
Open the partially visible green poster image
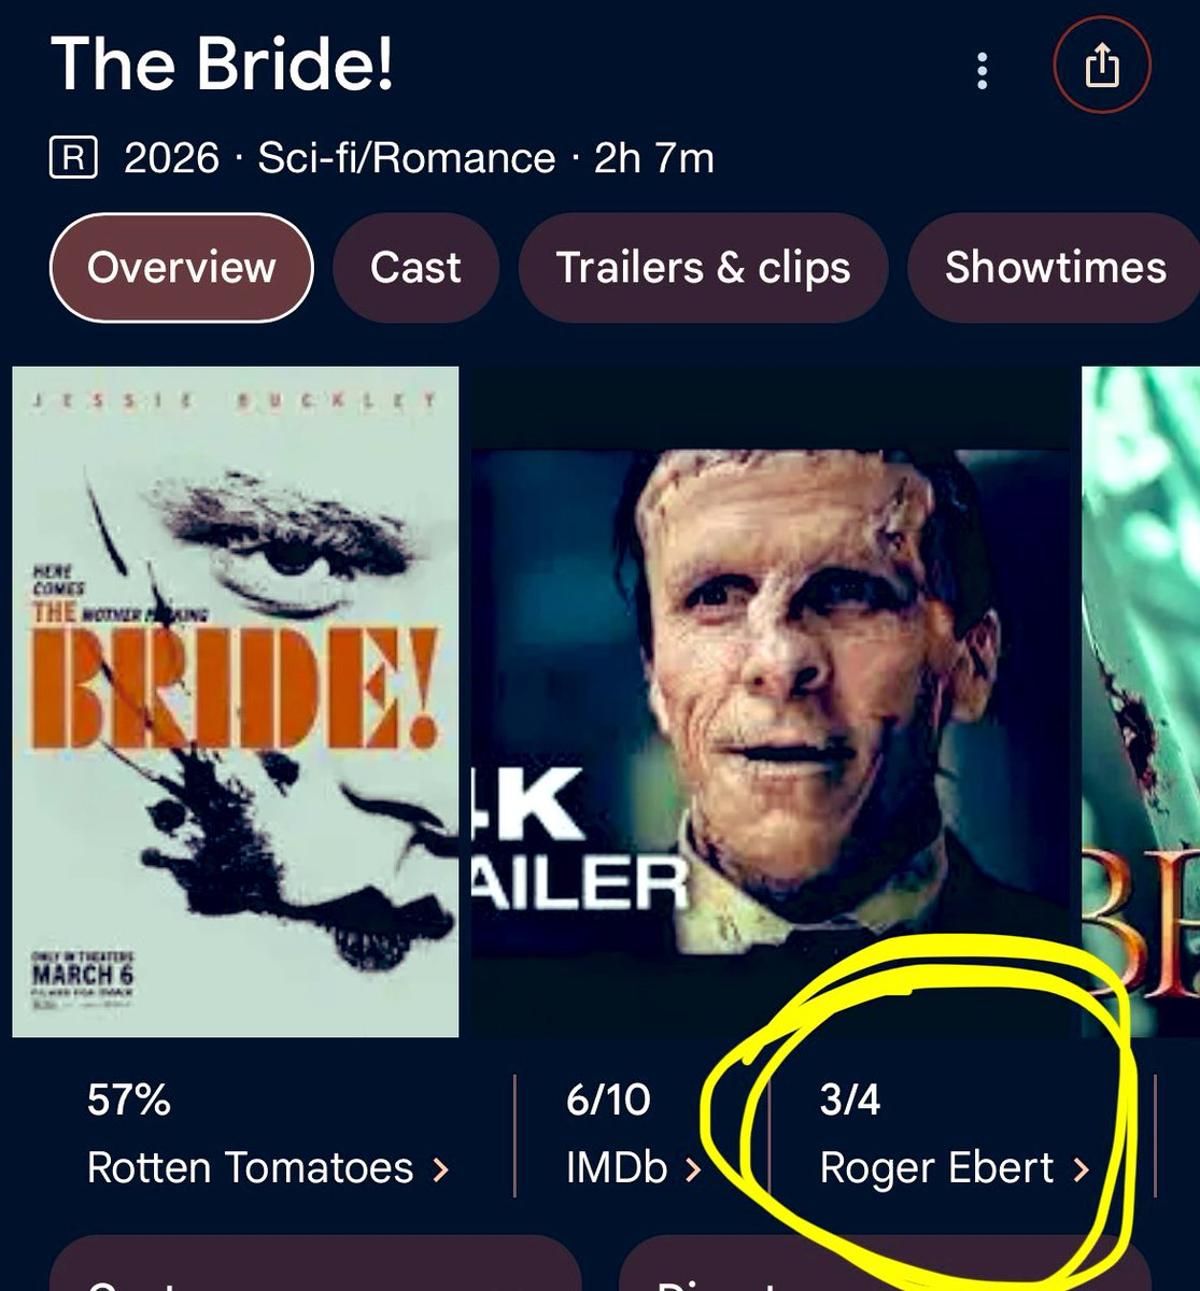tap(1141, 702)
